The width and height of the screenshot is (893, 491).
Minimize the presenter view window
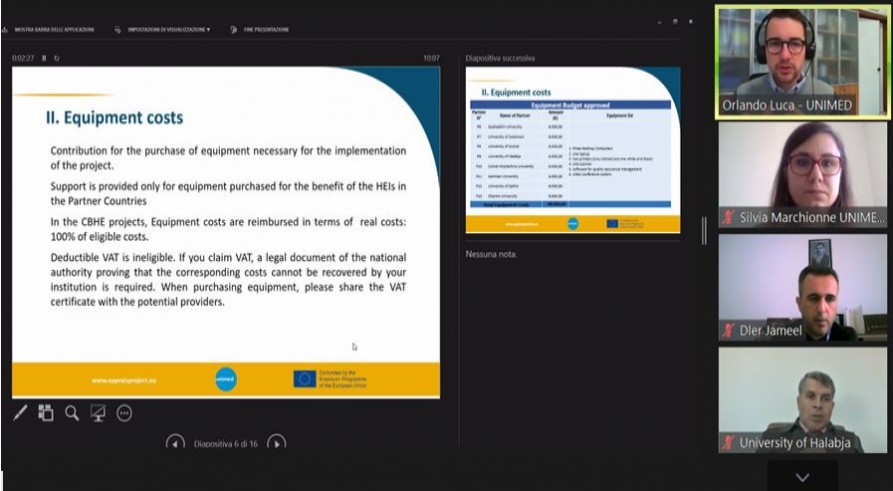point(659,22)
